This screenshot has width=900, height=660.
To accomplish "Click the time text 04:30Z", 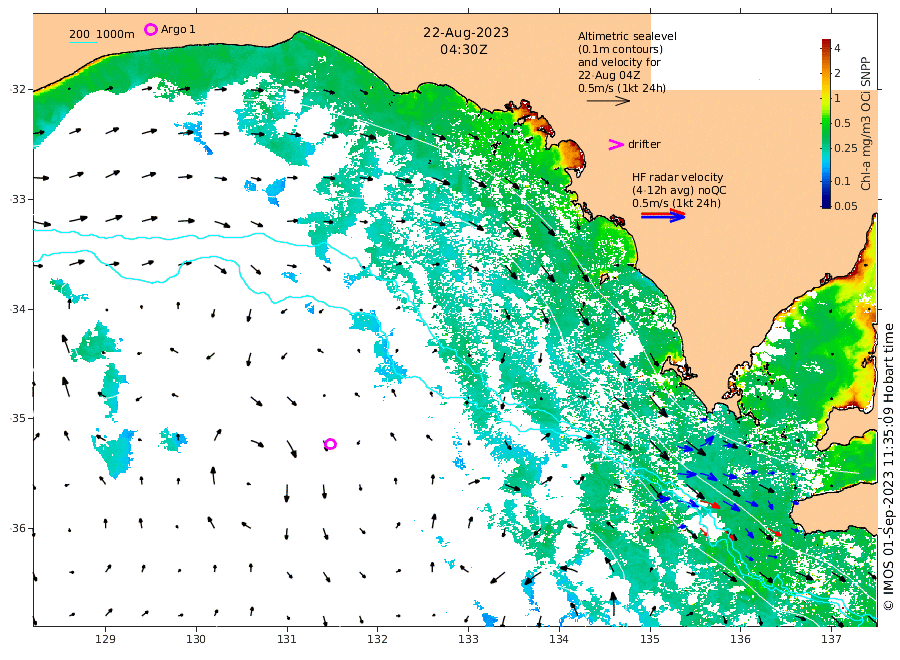I will tap(464, 50).
